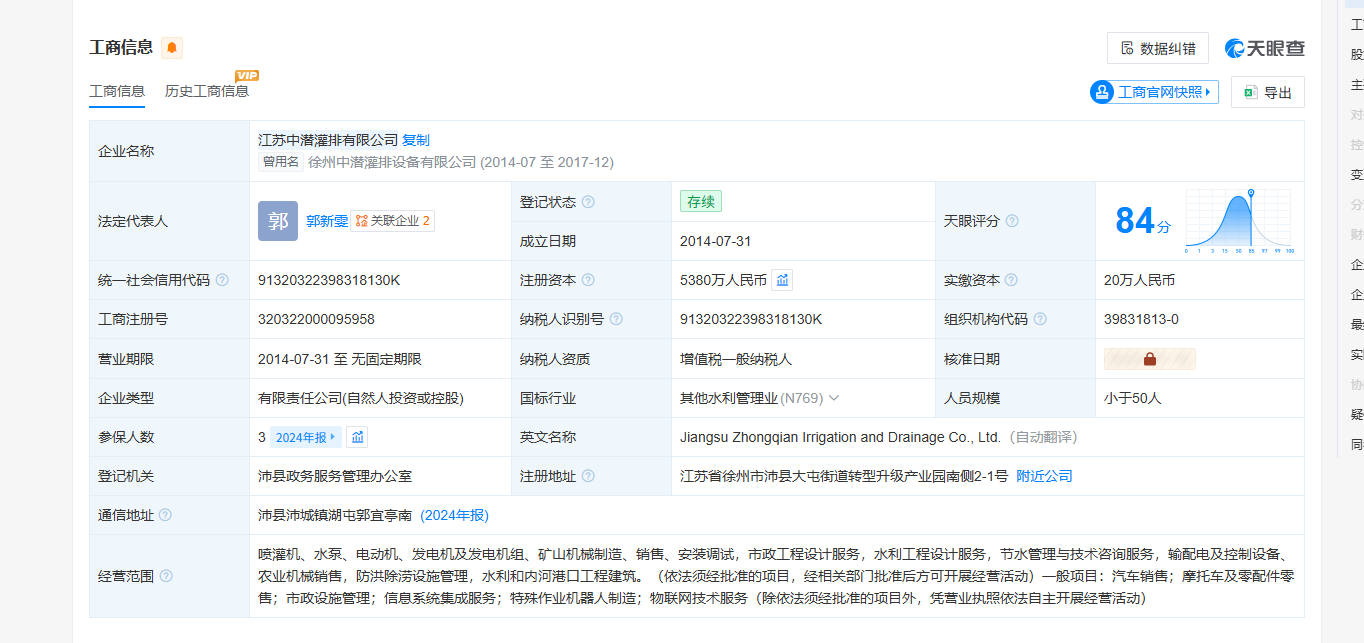Switch to the 历史工商信息 tab
The width and height of the screenshot is (1364, 643).
207,91
